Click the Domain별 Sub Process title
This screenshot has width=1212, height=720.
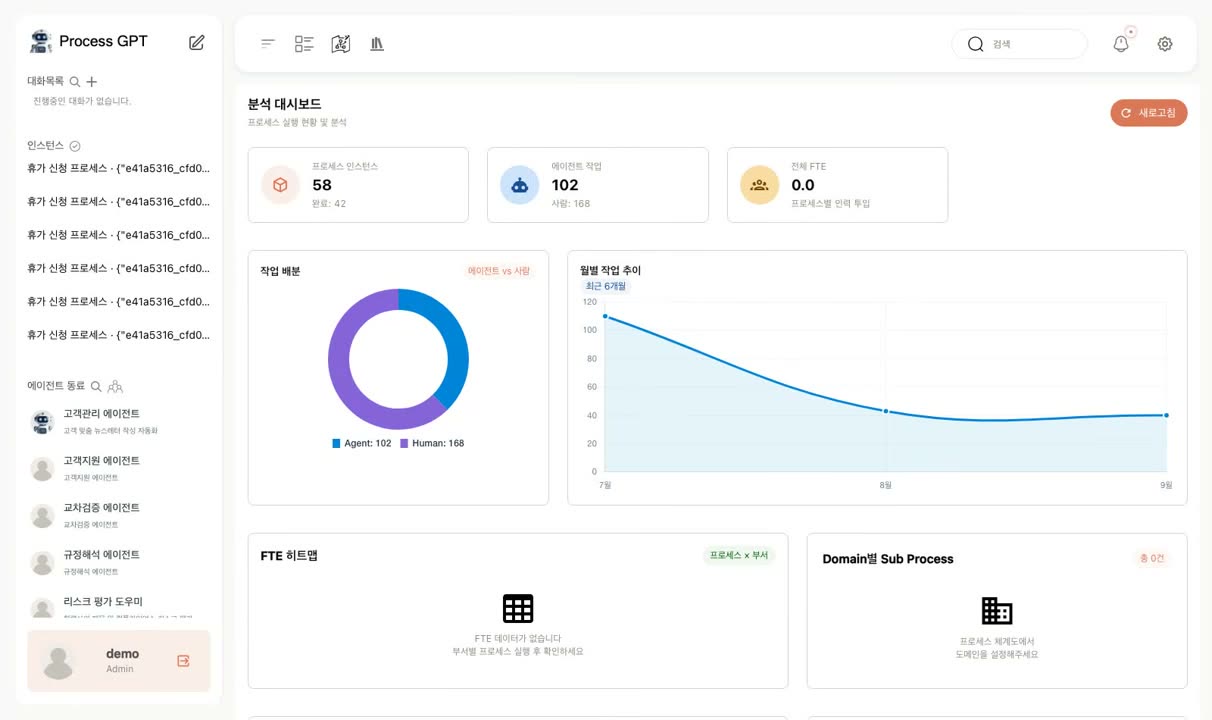888,559
